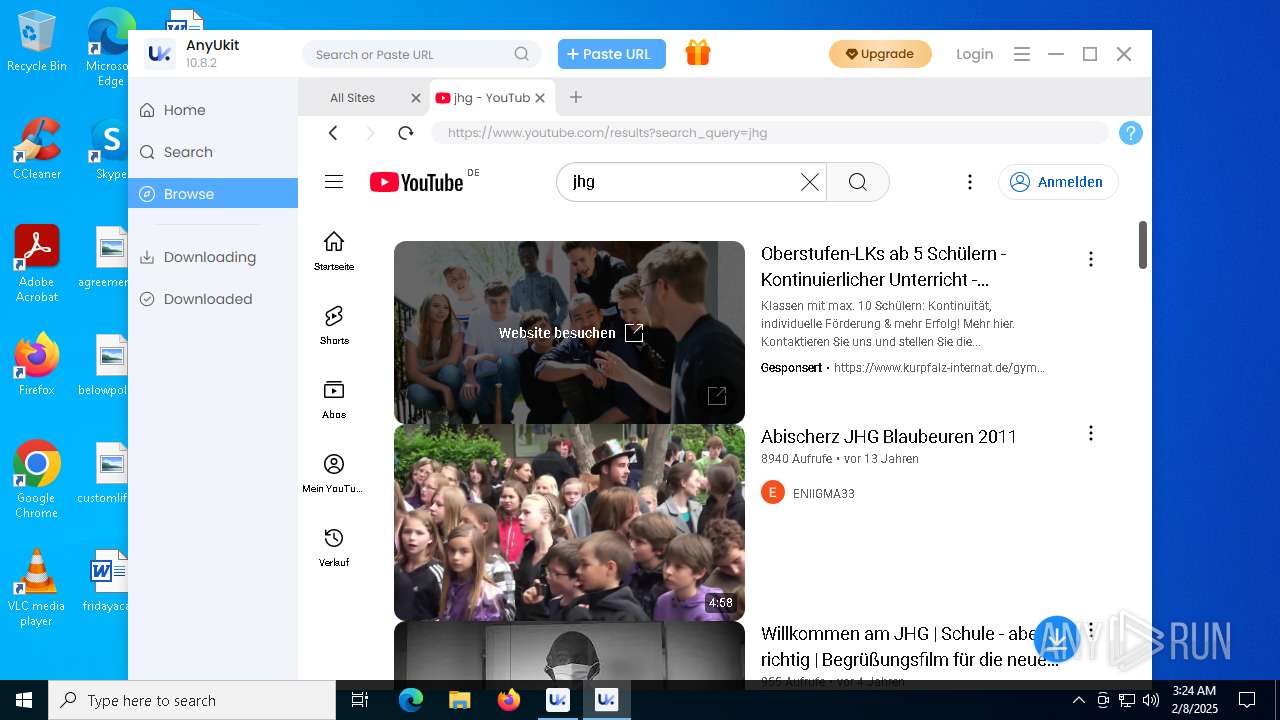Open the help question mark icon

point(1130,133)
